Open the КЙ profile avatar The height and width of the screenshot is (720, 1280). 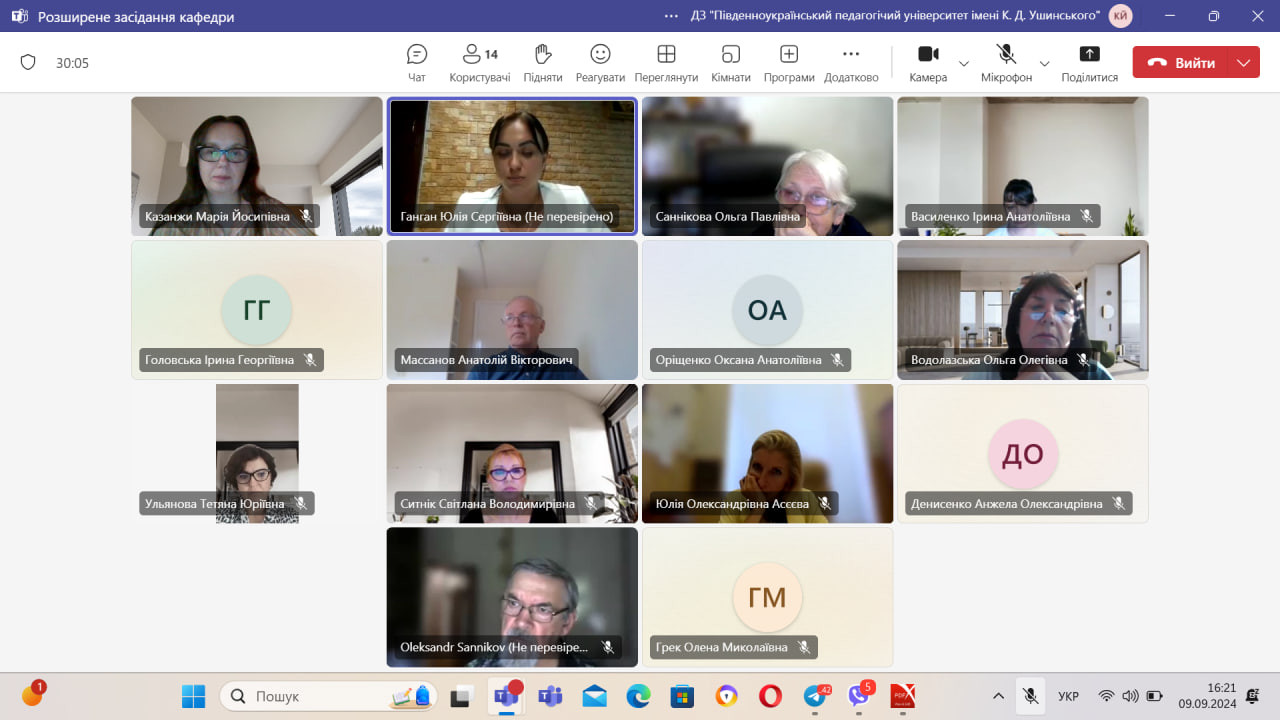pyautogui.click(x=1121, y=16)
